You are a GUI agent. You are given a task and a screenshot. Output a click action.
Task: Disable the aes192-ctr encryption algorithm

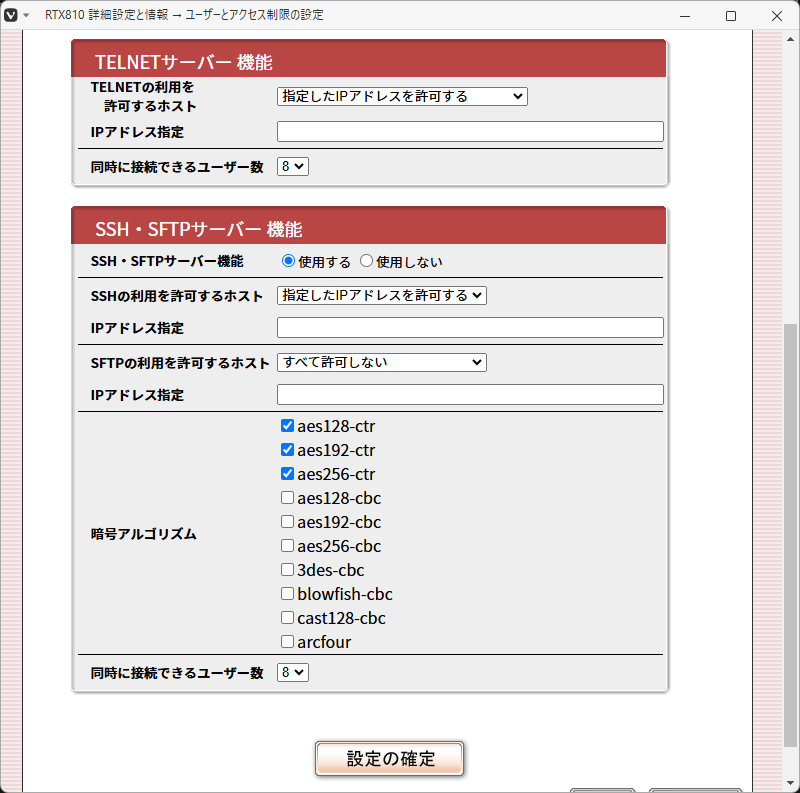[287, 449]
